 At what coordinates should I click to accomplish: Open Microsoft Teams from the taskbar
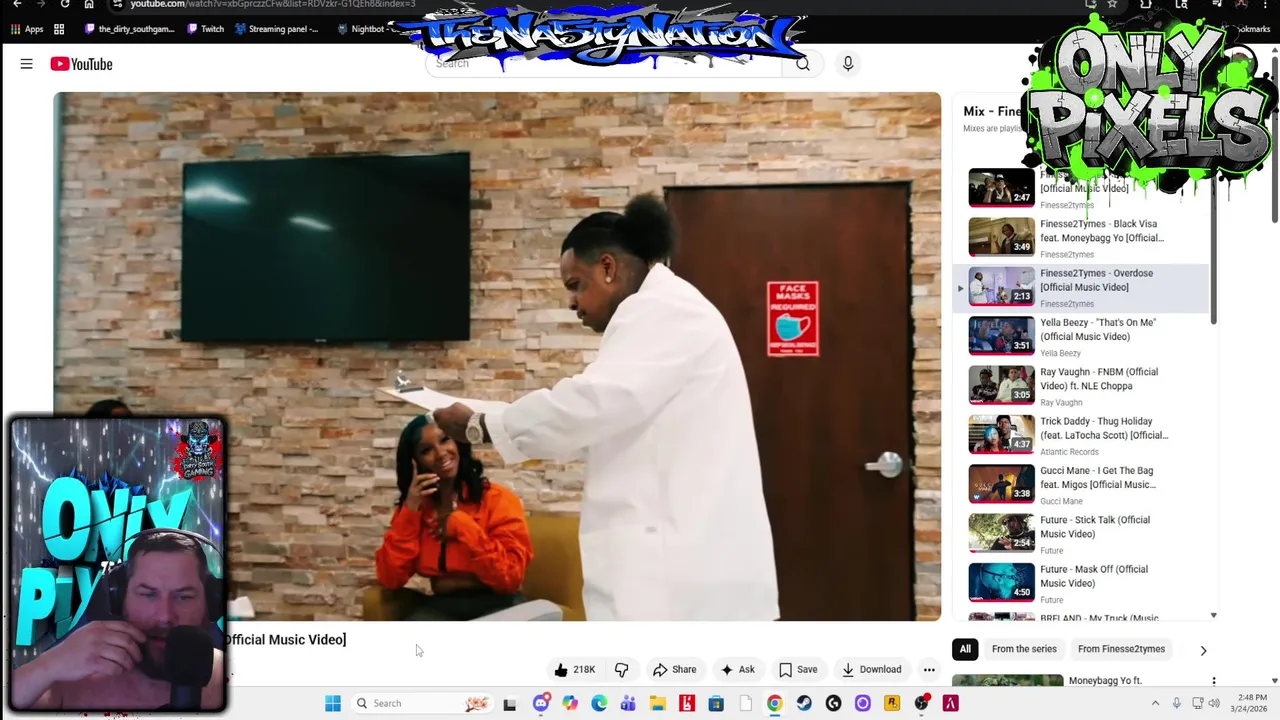628,703
